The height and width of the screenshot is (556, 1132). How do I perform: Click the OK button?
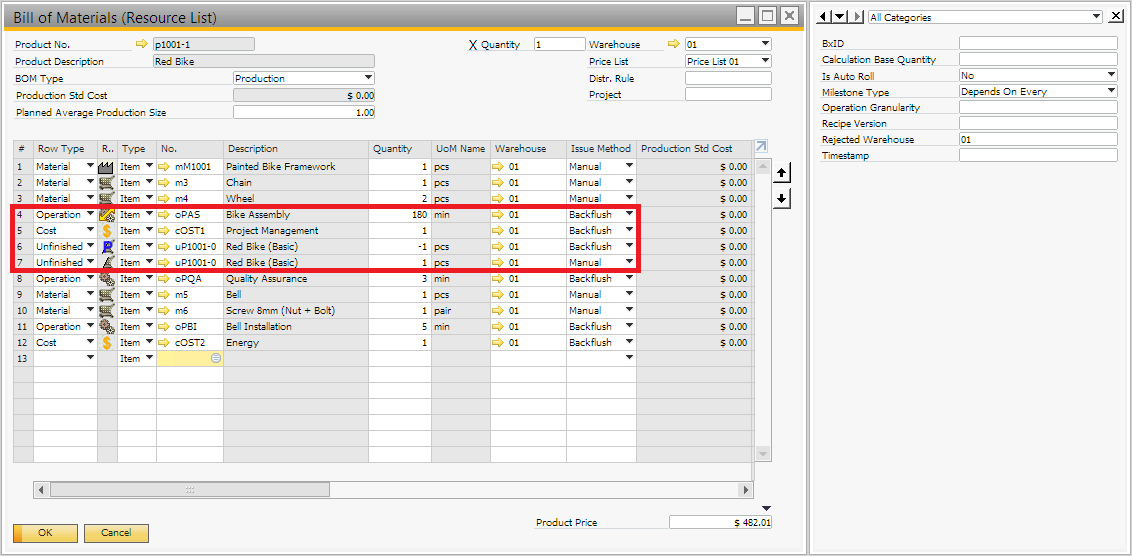coord(45,533)
